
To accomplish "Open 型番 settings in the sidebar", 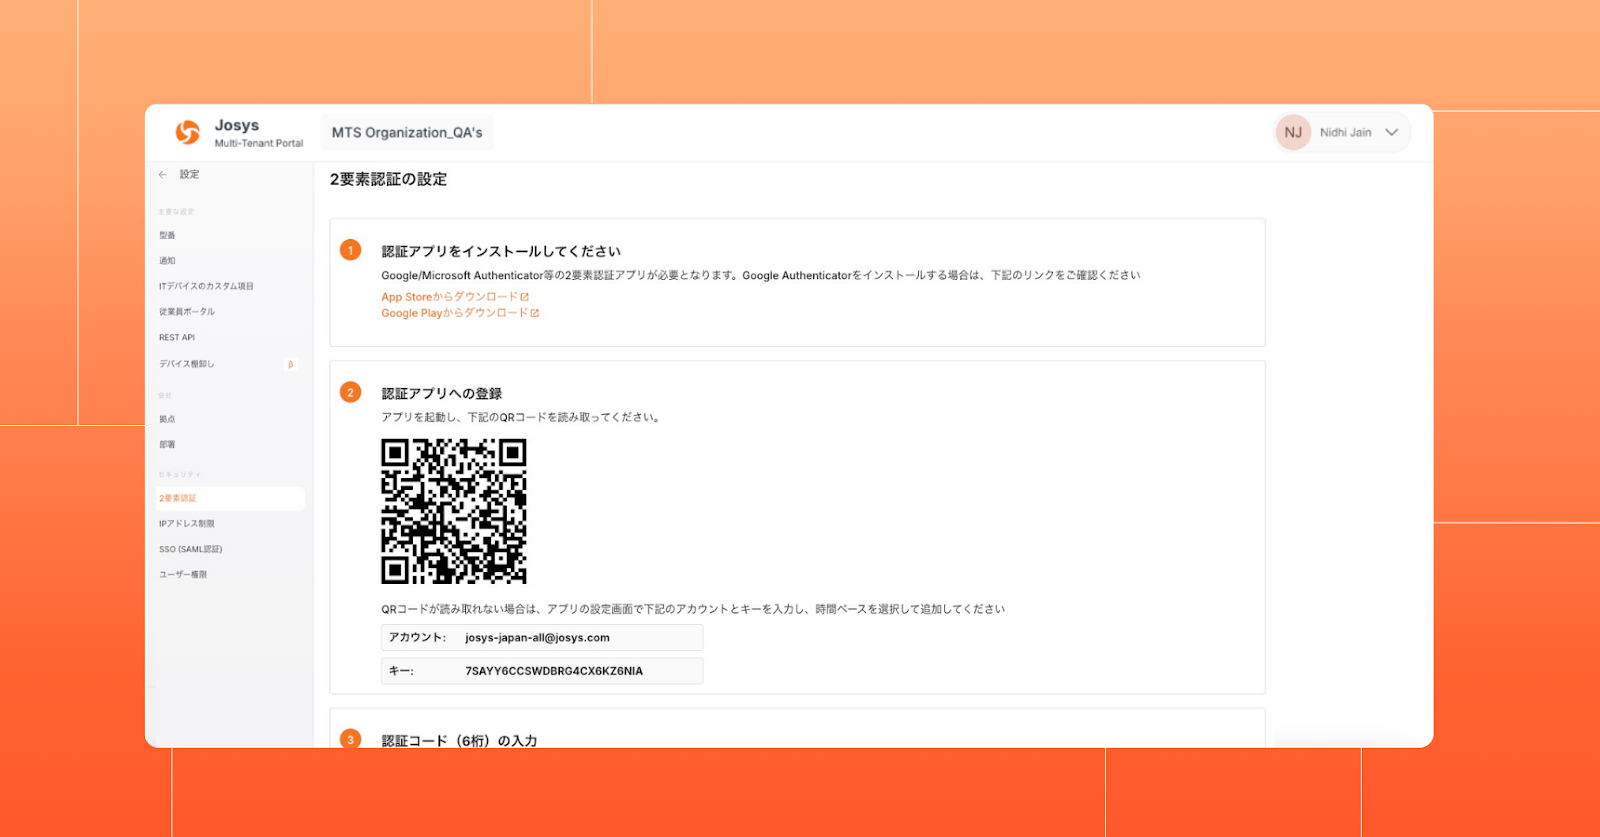I will click(x=167, y=235).
